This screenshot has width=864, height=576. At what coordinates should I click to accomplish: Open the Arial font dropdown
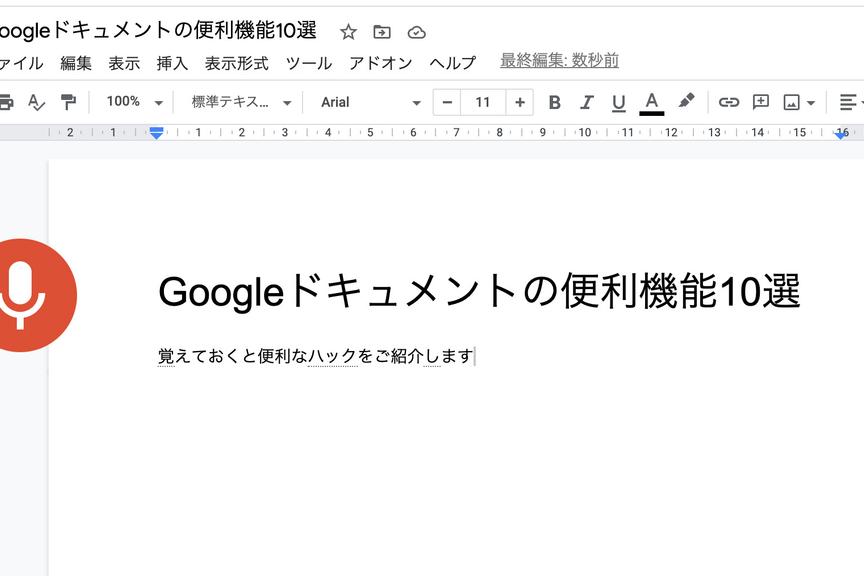pos(370,102)
